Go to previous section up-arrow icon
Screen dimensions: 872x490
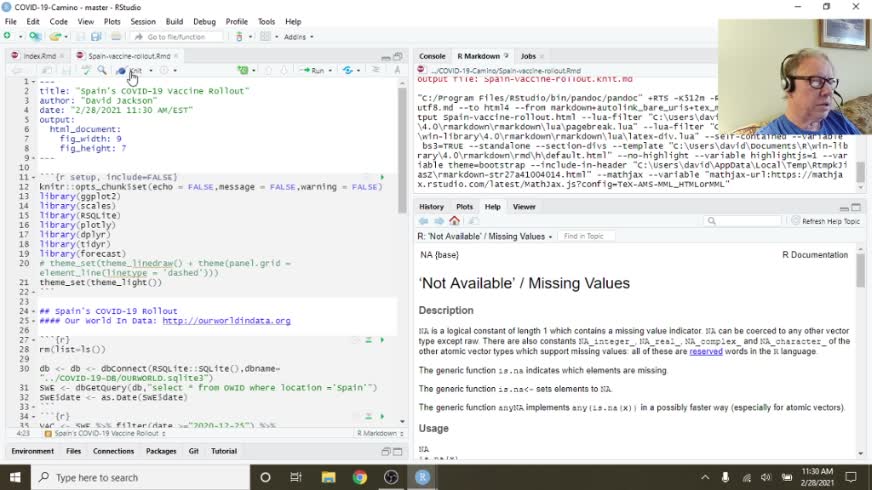click(x=268, y=71)
